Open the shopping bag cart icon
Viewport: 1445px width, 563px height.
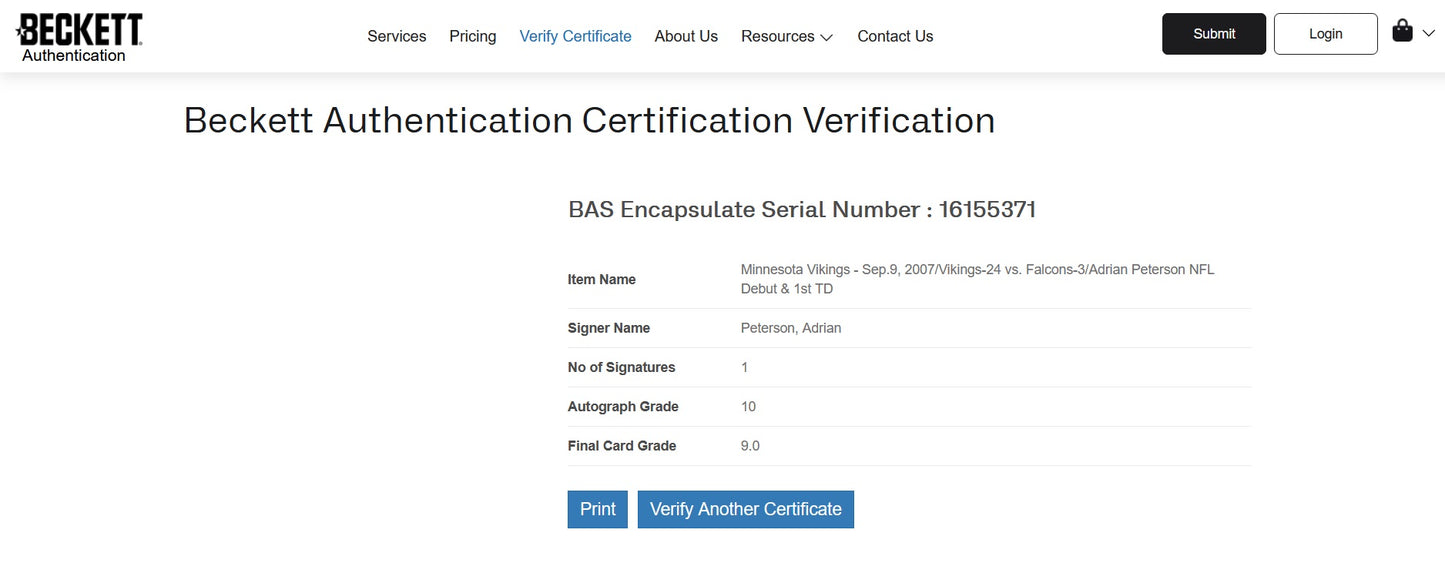(1402, 32)
